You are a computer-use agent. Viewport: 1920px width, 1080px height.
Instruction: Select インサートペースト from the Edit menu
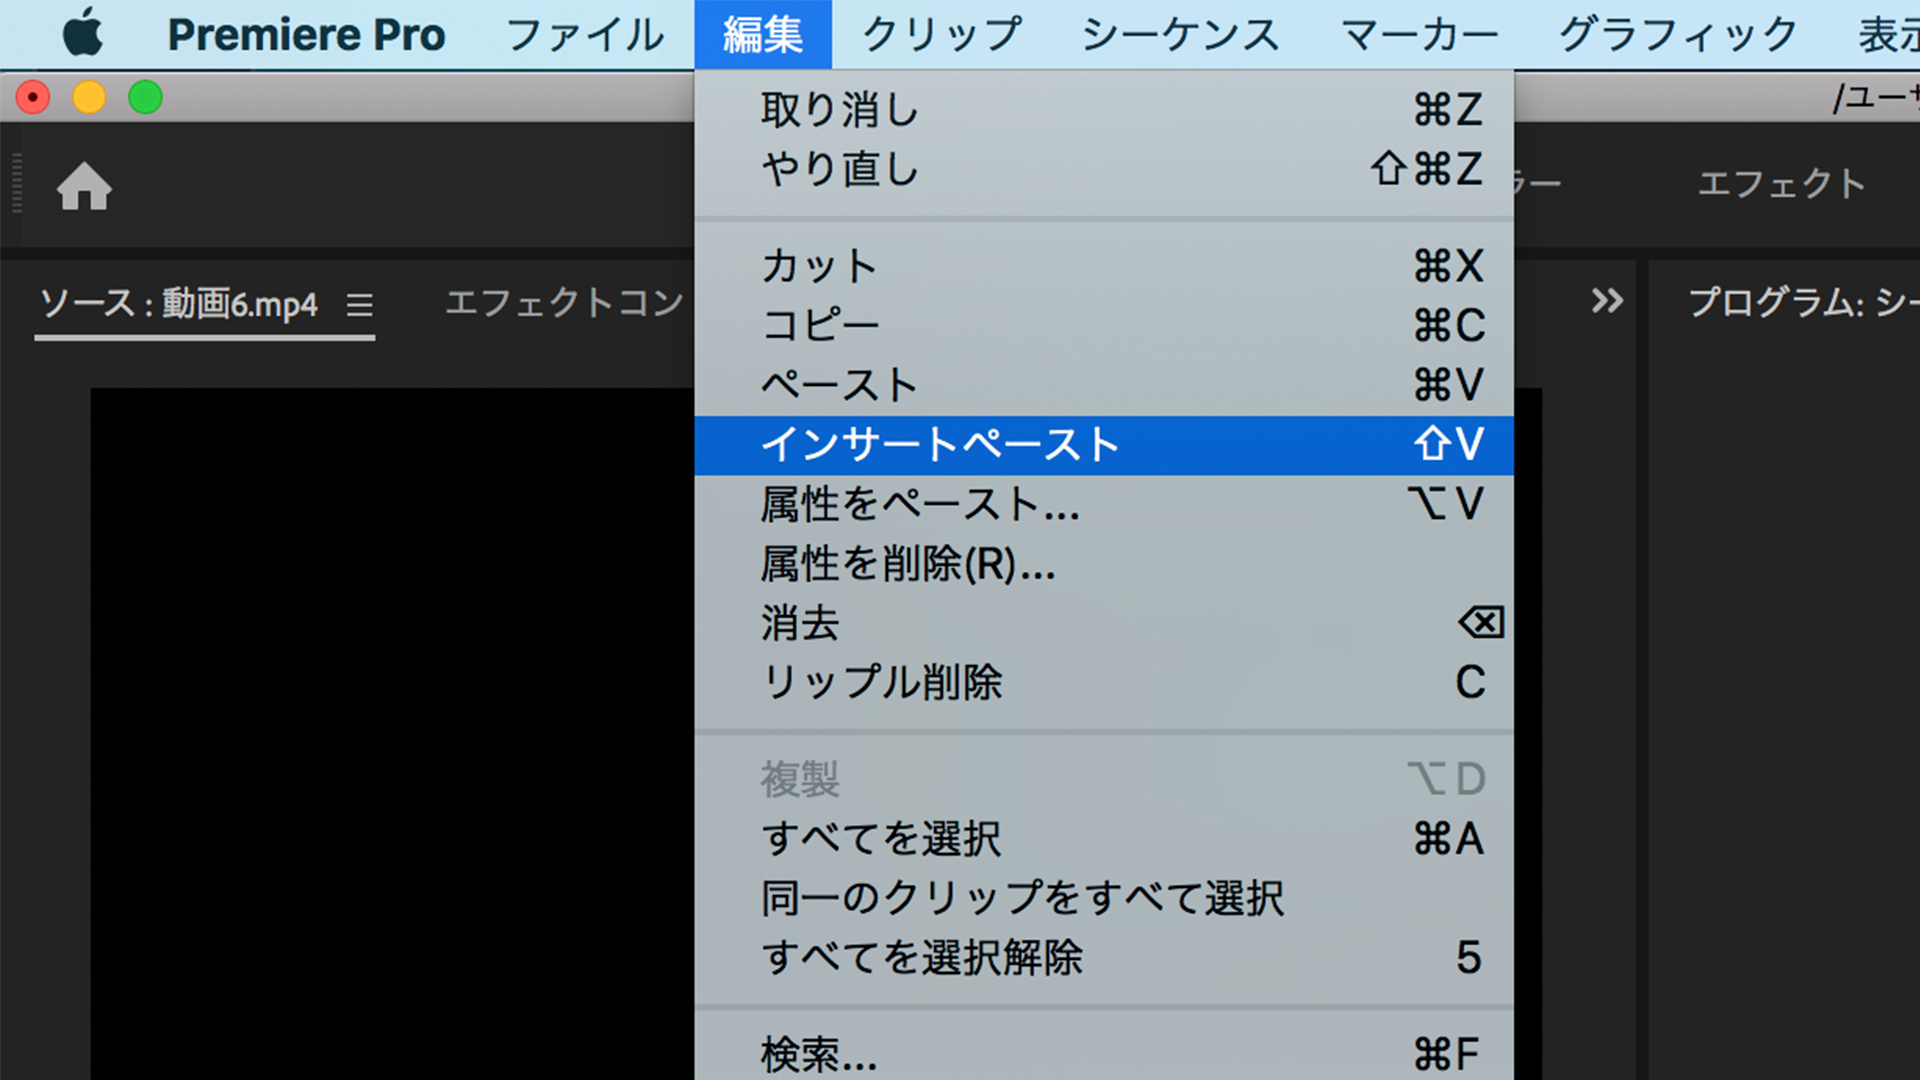point(940,444)
